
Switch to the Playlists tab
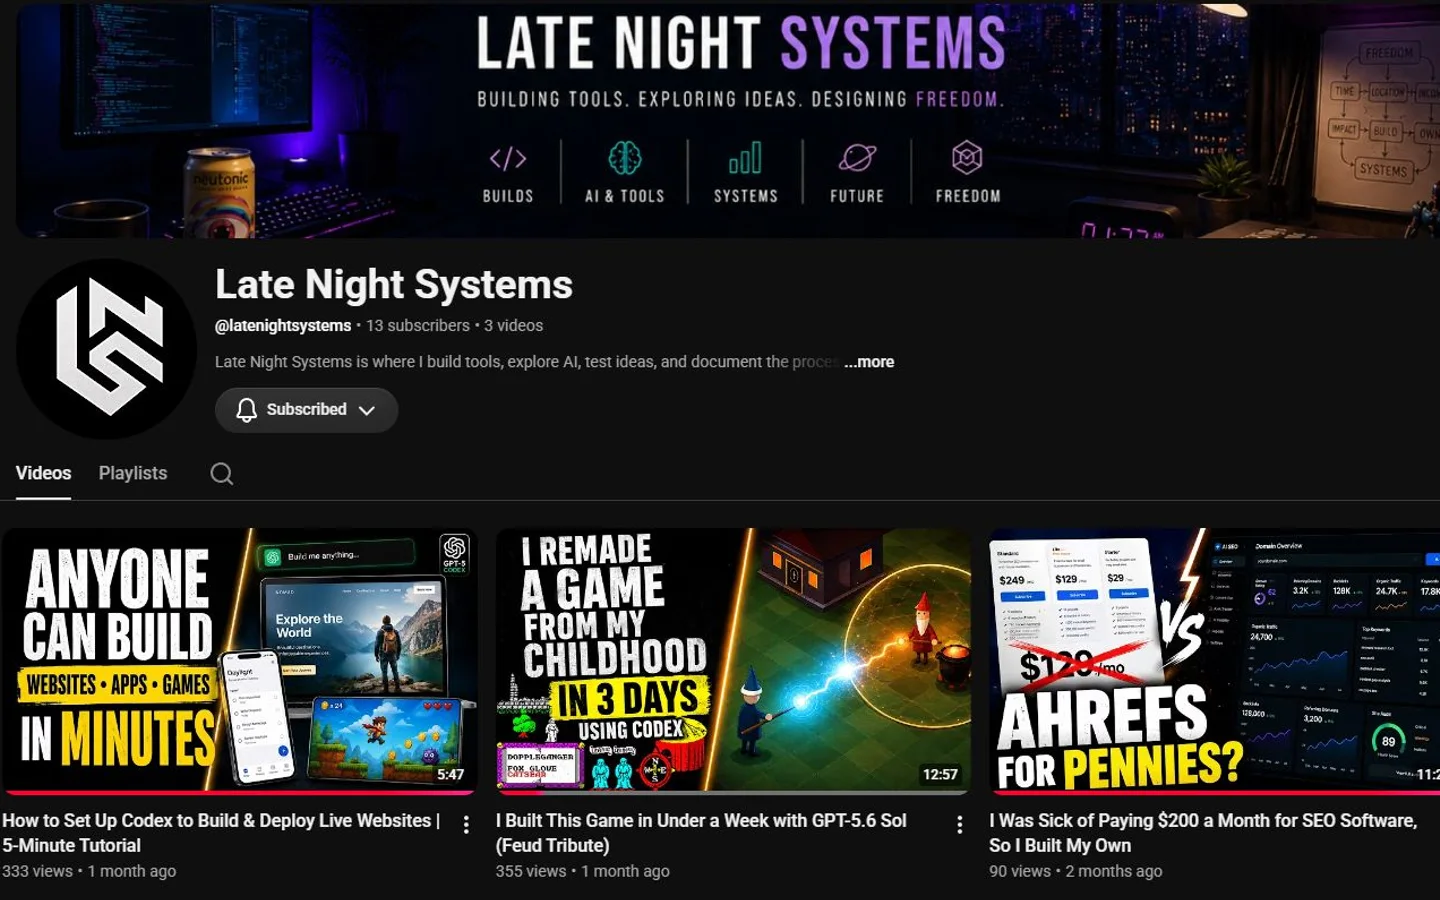[x=133, y=473]
